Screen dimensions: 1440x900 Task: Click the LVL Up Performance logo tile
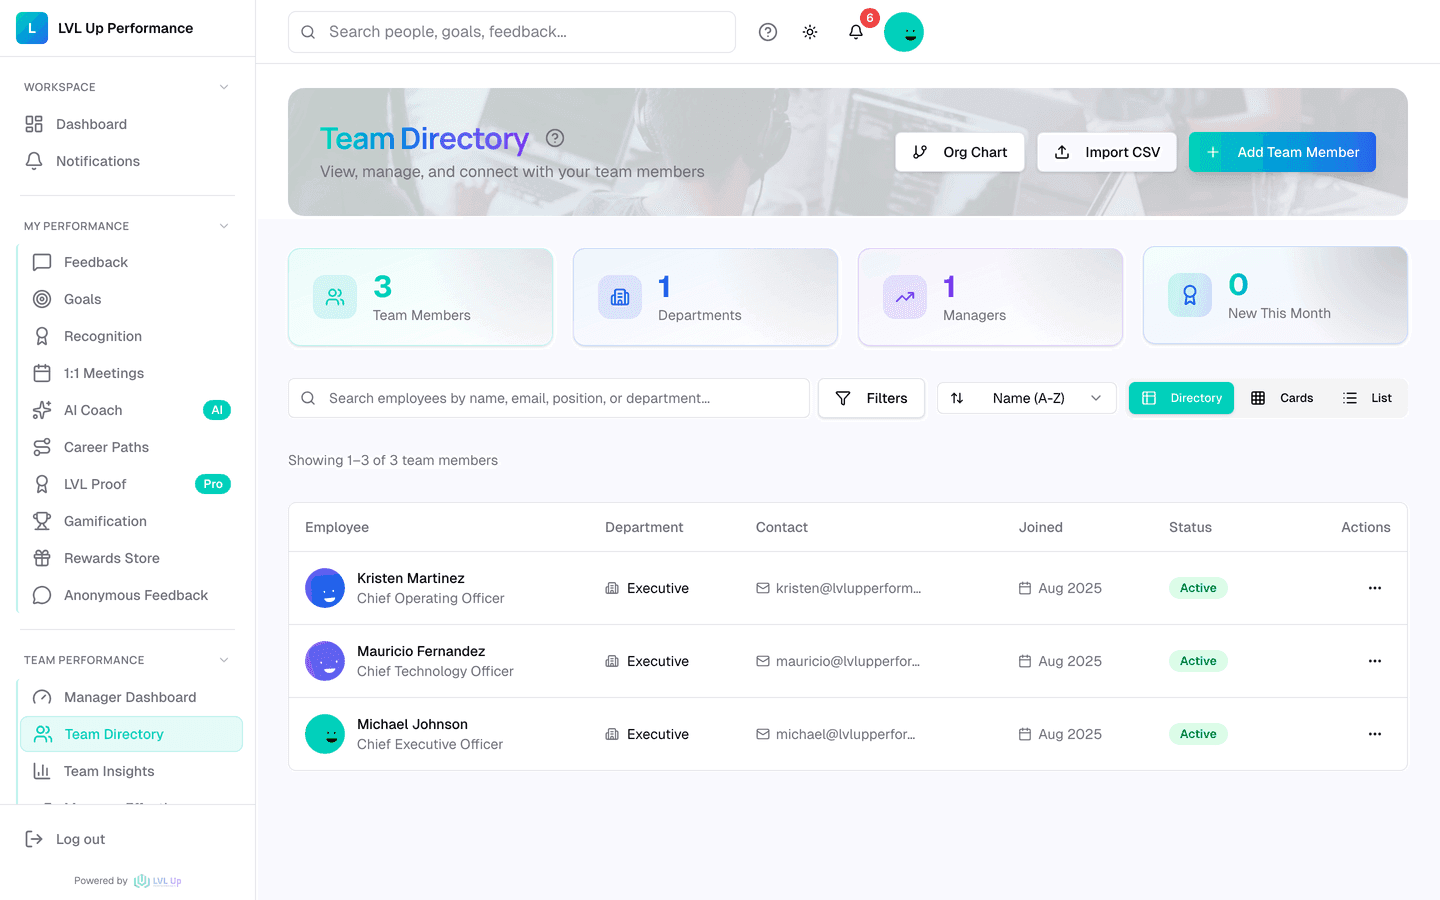pyautogui.click(x=32, y=28)
